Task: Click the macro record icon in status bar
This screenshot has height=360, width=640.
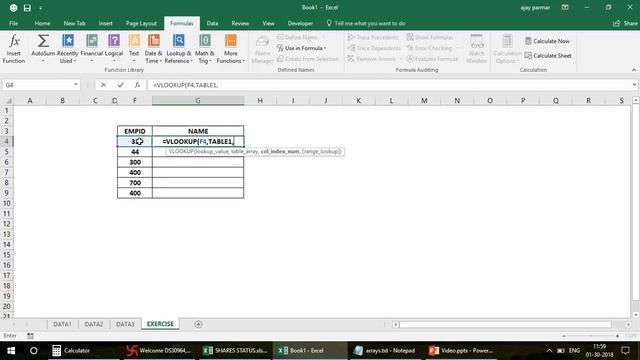Action: [30, 336]
